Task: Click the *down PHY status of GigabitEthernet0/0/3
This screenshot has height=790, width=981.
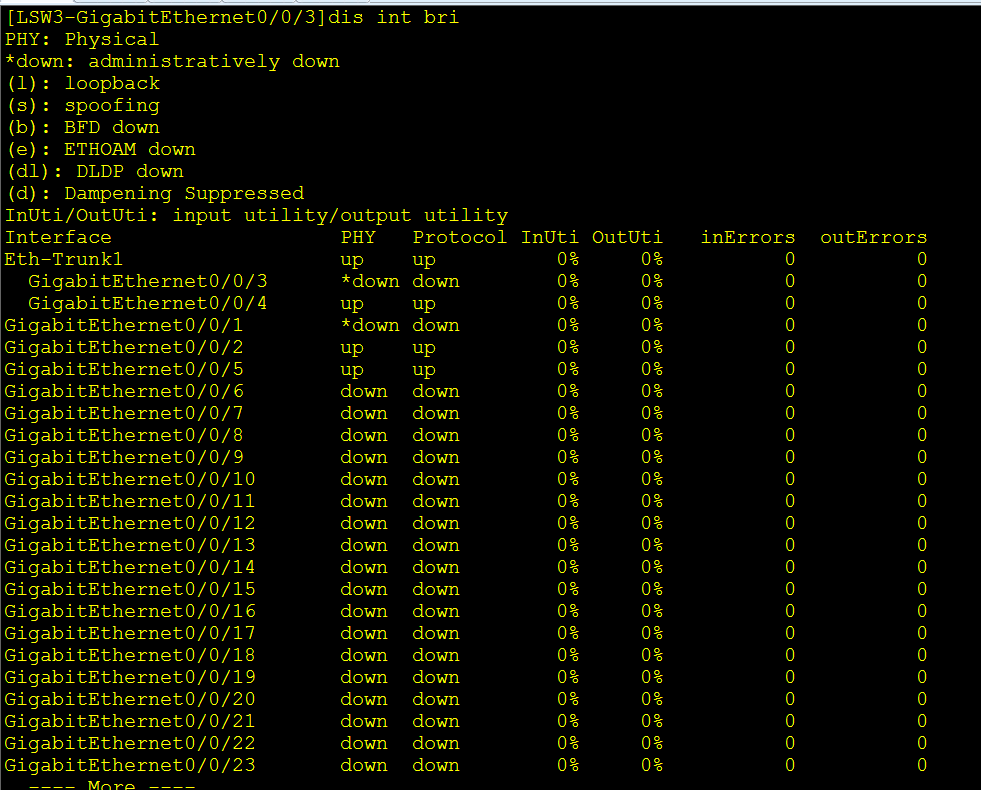Action: coord(369,281)
